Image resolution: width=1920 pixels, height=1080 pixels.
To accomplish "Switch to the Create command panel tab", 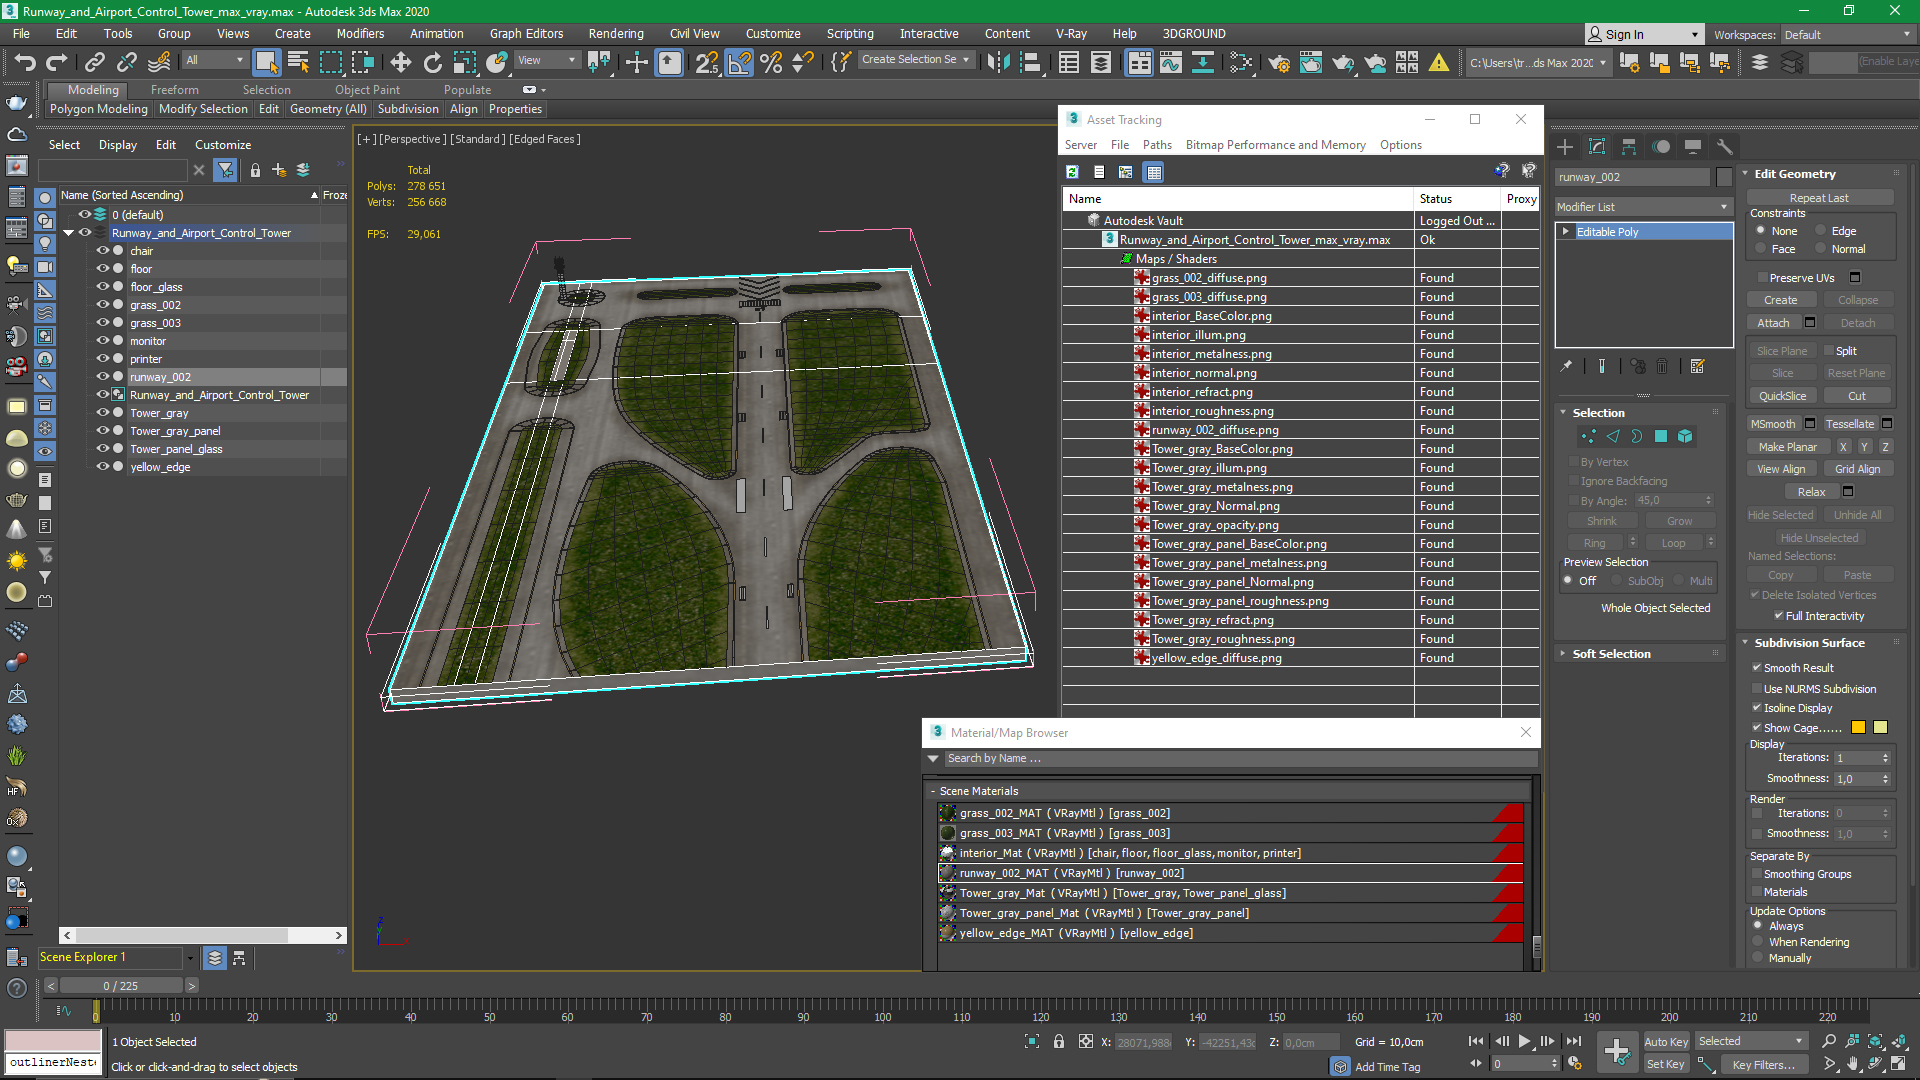I will coord(1565,146).
